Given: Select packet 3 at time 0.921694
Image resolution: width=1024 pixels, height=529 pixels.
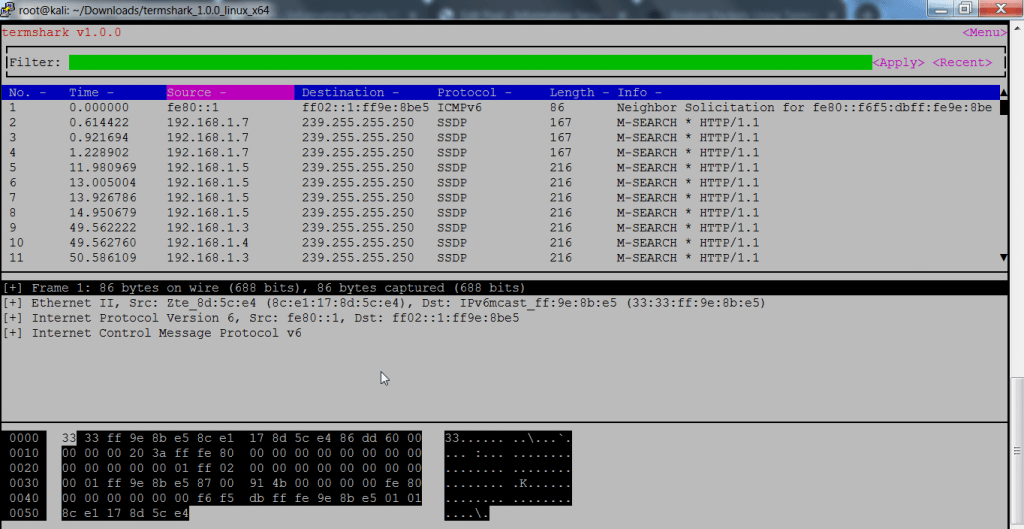Looking at the screenshot, I should [500, 138].
